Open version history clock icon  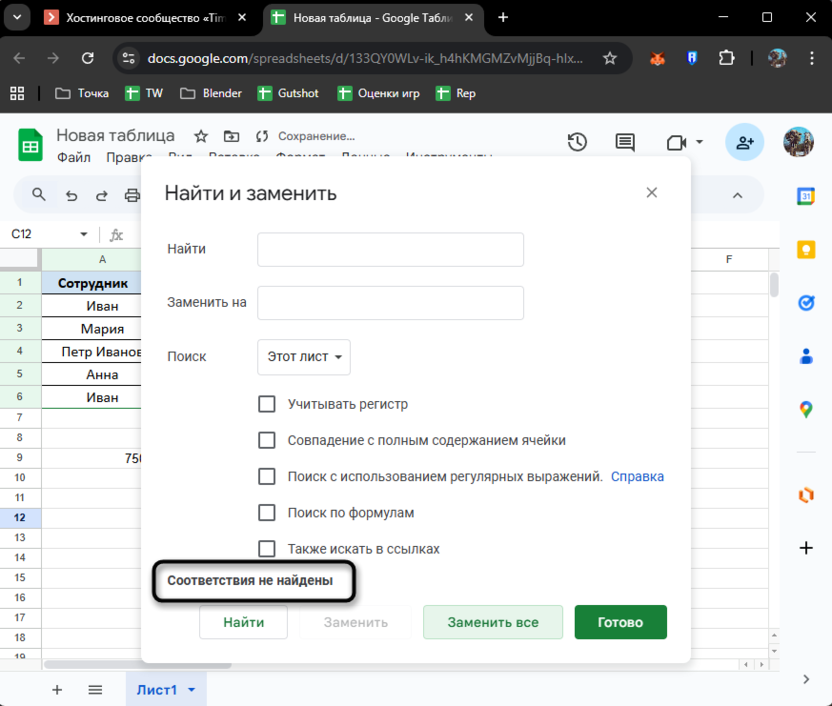(x=577, y=143)
